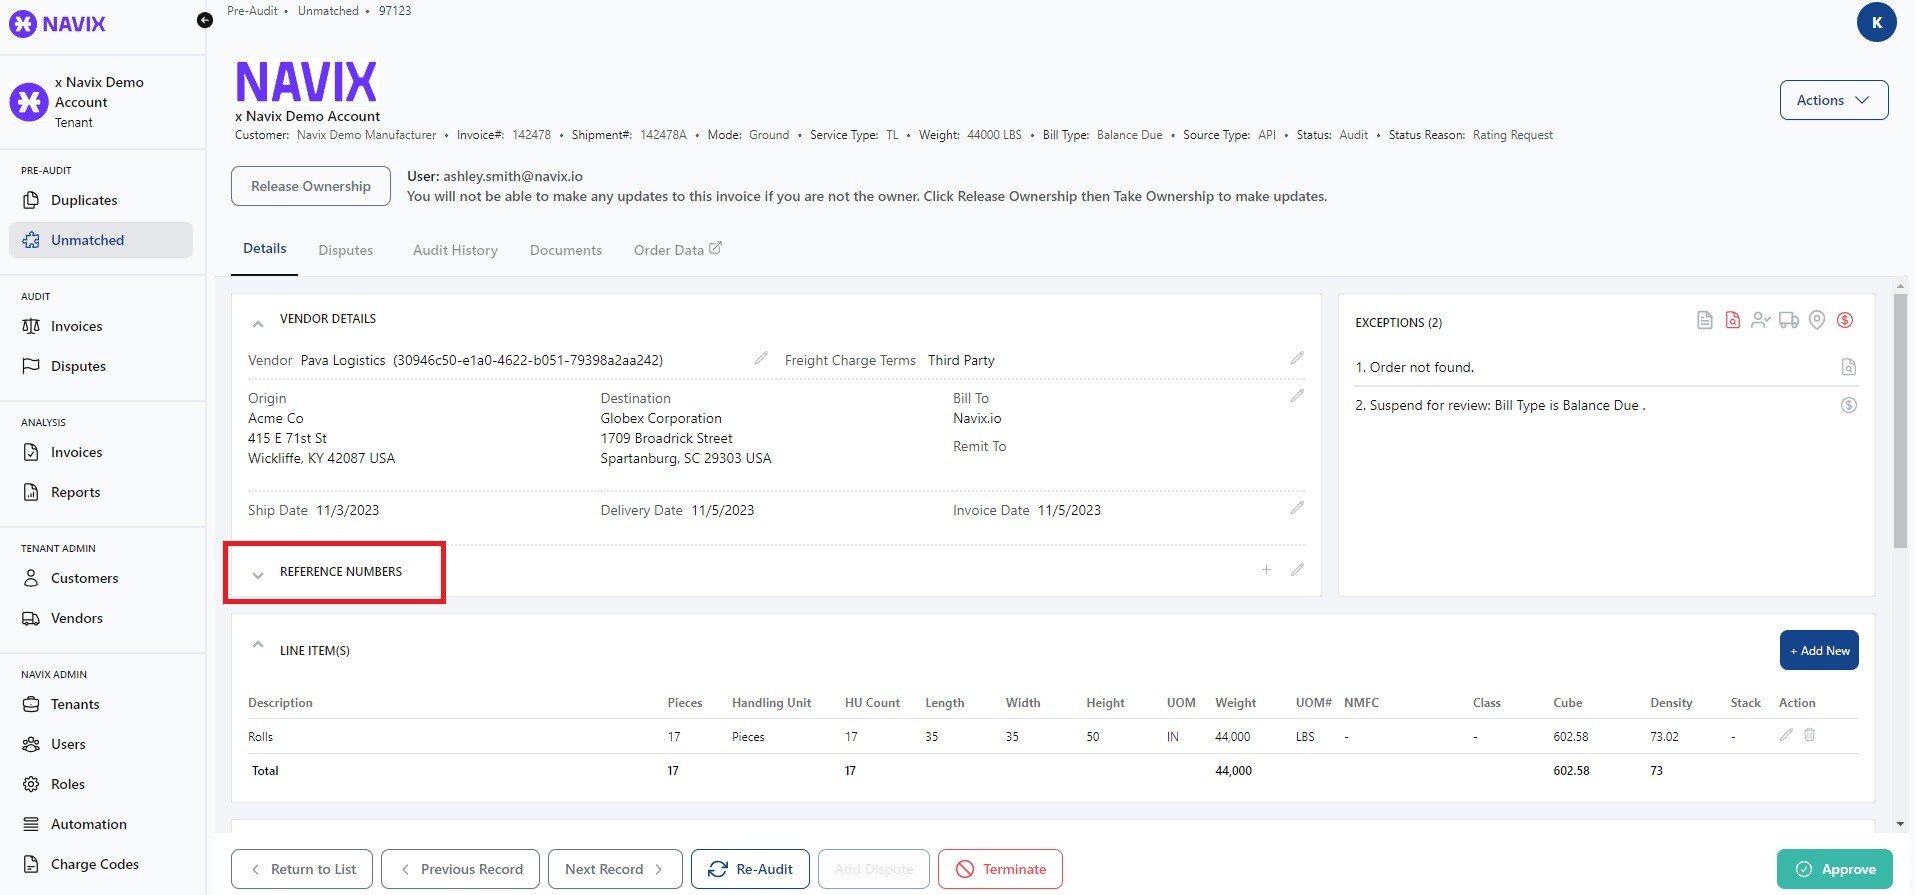Click the Terminate button
The height and width of the screenshot is (895, 1915).
click(1000, 869)
